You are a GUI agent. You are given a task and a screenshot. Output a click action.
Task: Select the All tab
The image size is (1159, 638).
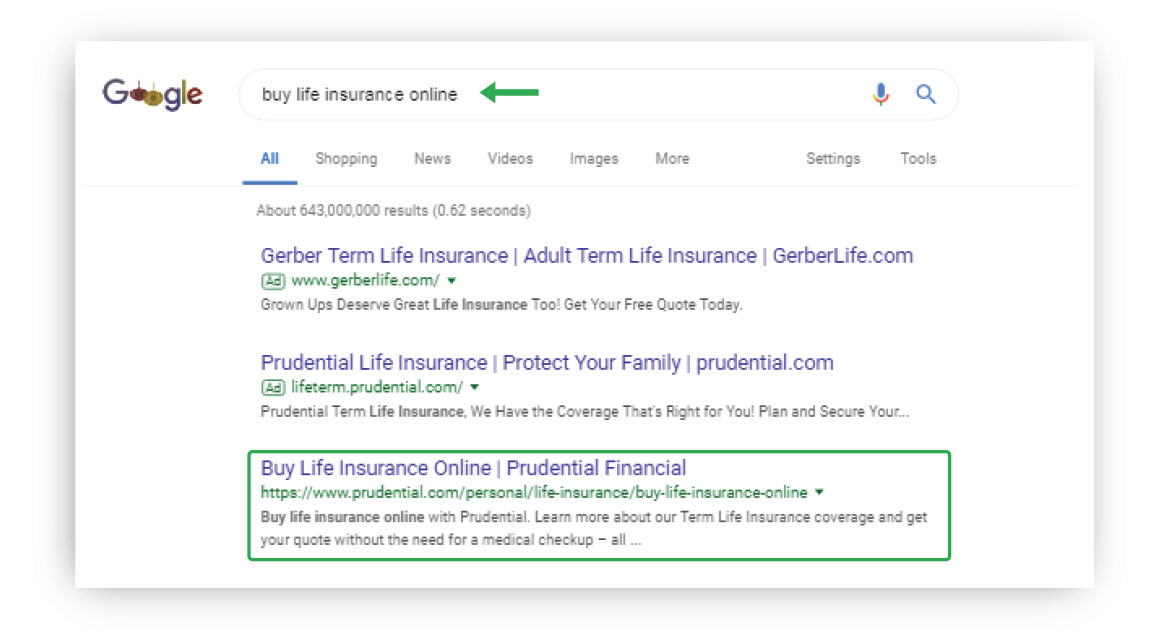270,159
